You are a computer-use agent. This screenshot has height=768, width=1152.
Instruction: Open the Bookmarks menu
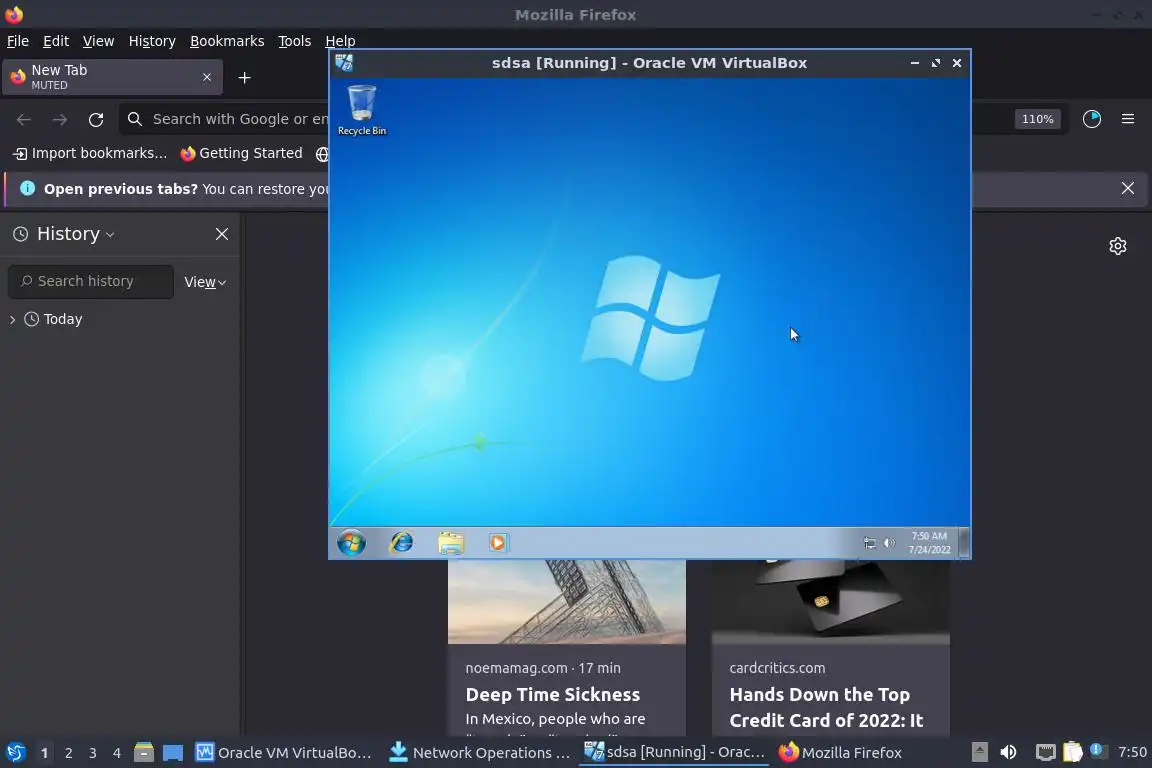click(227, 41)
